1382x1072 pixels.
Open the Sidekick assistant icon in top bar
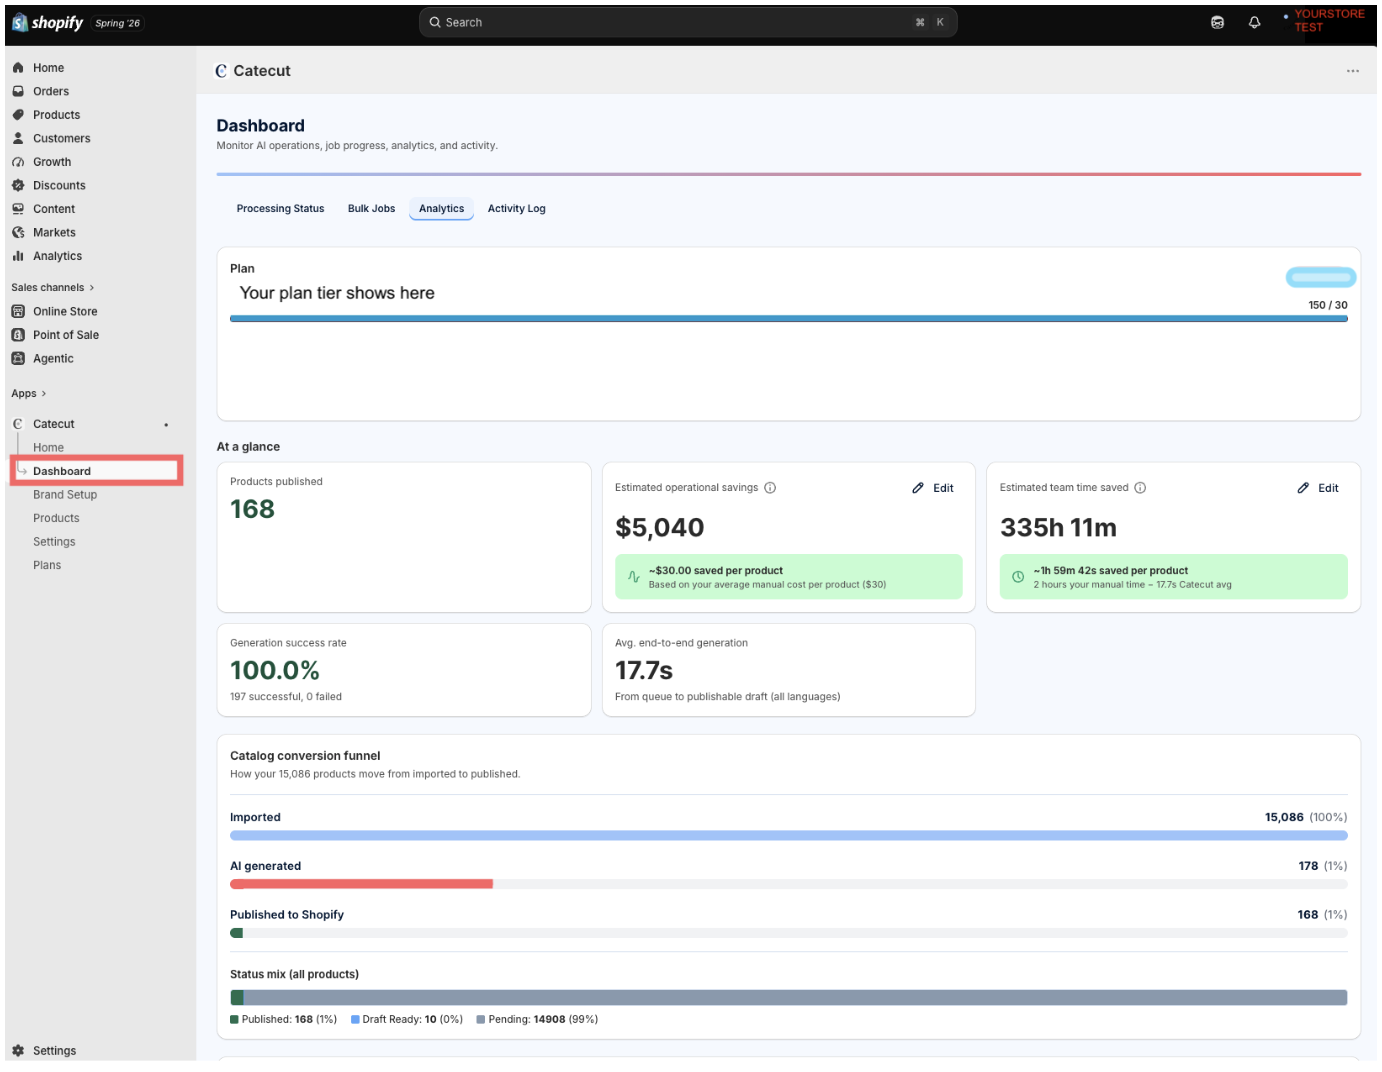(1217, 22)
